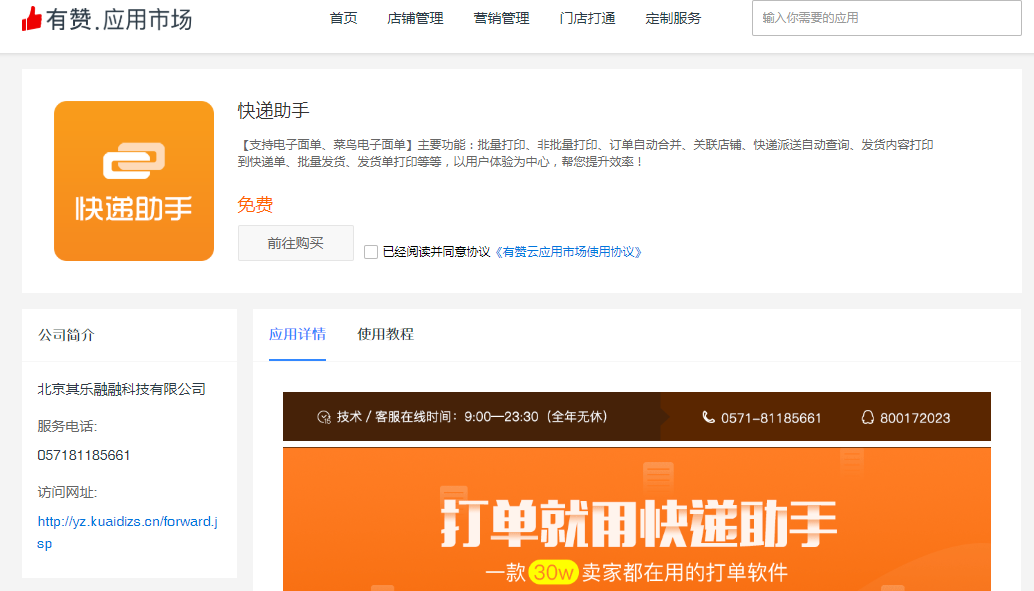The width and height of the screenshot is (1034, 591).
Task: Click the phone icon in the banner
Action: [708, 417]
